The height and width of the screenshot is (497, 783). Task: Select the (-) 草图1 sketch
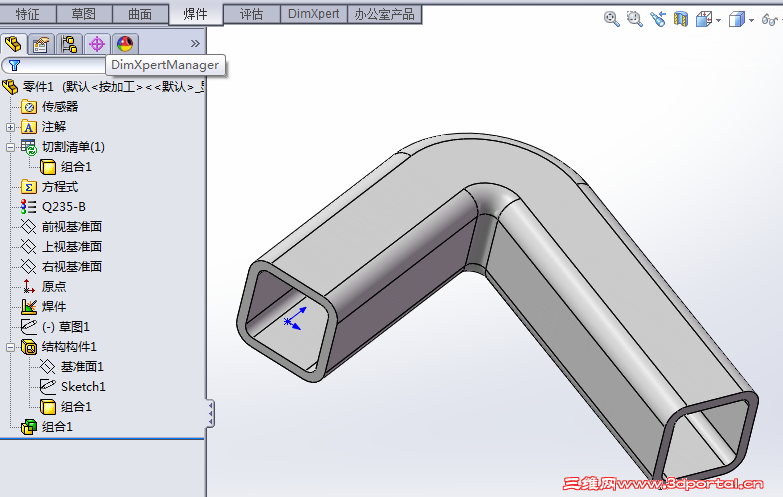(66, 327)
